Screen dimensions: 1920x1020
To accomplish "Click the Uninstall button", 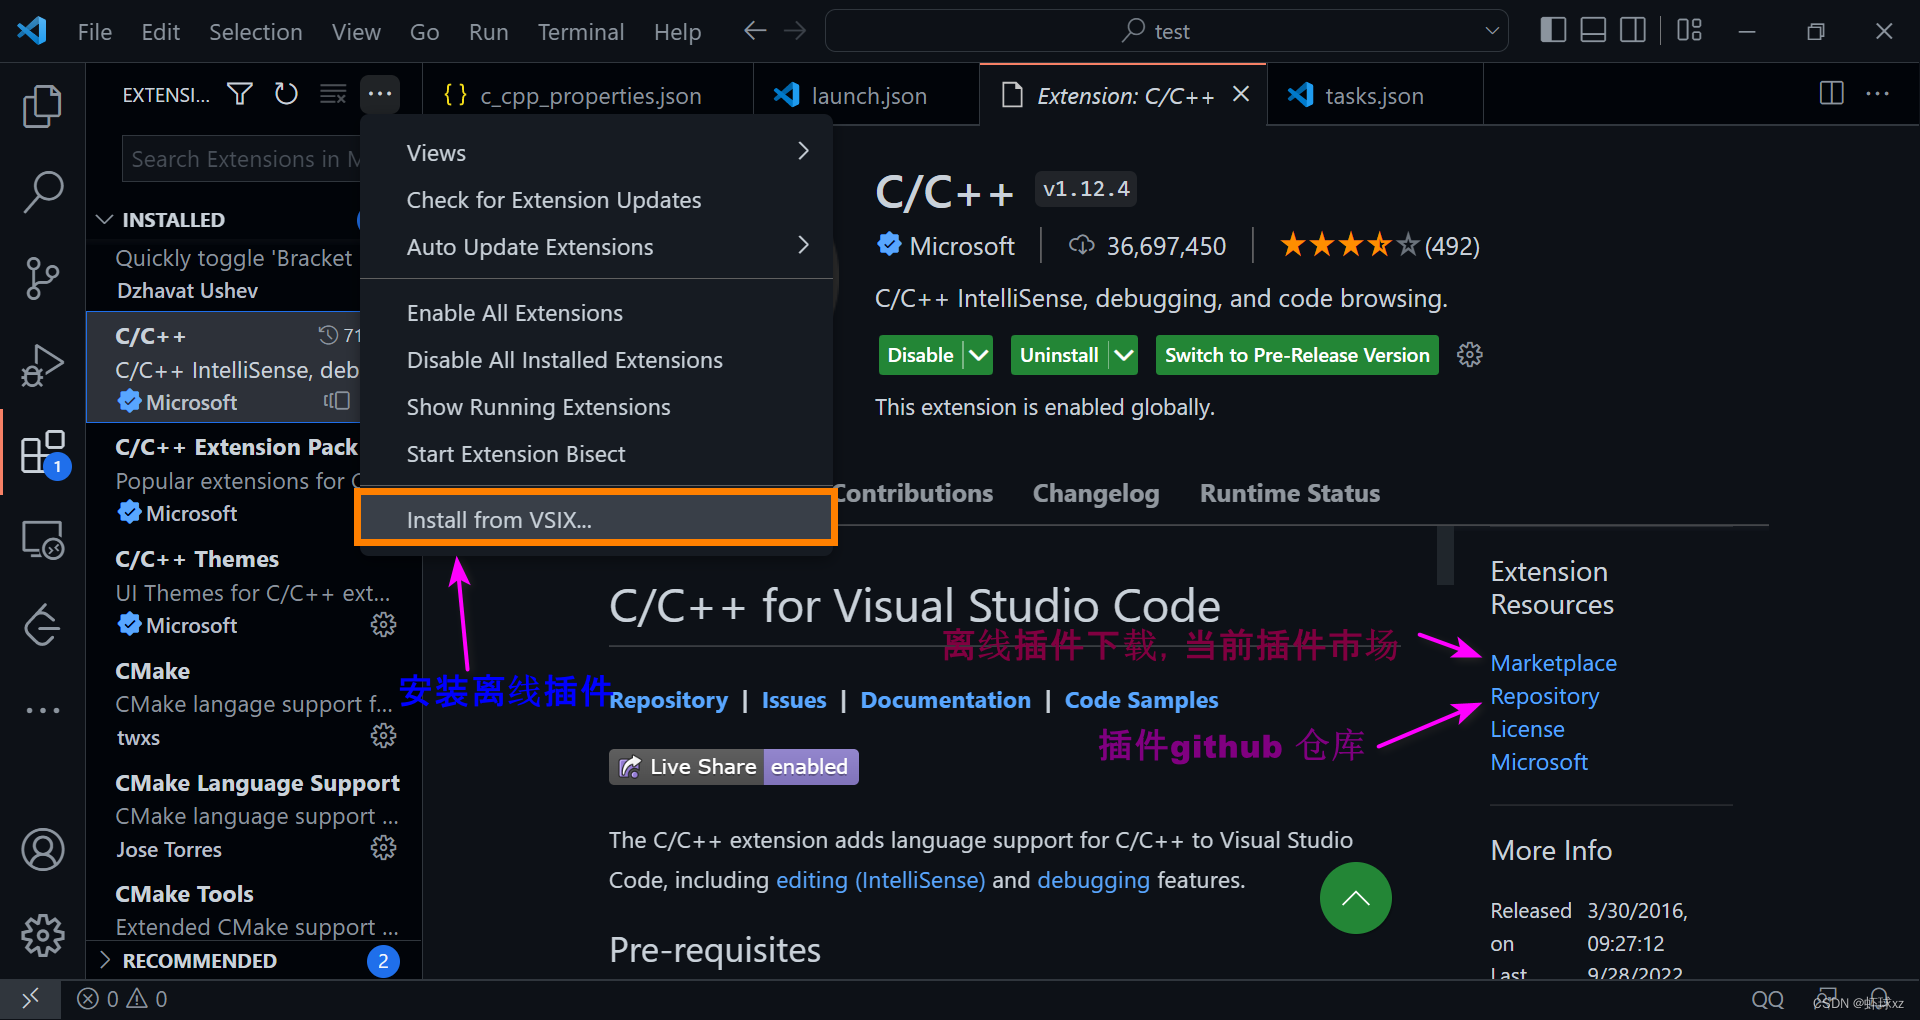I will (1059, 355).
